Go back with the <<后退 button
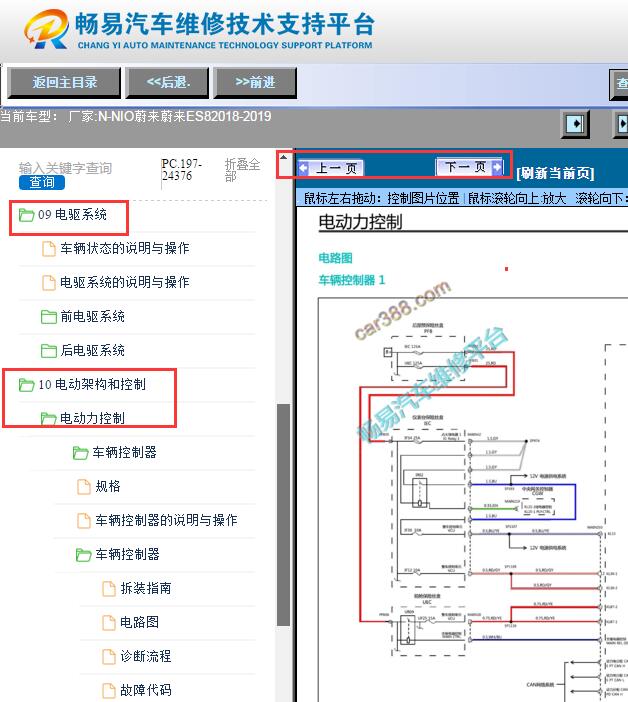Screen dimensions: 628x702 [x=167, y=82]
